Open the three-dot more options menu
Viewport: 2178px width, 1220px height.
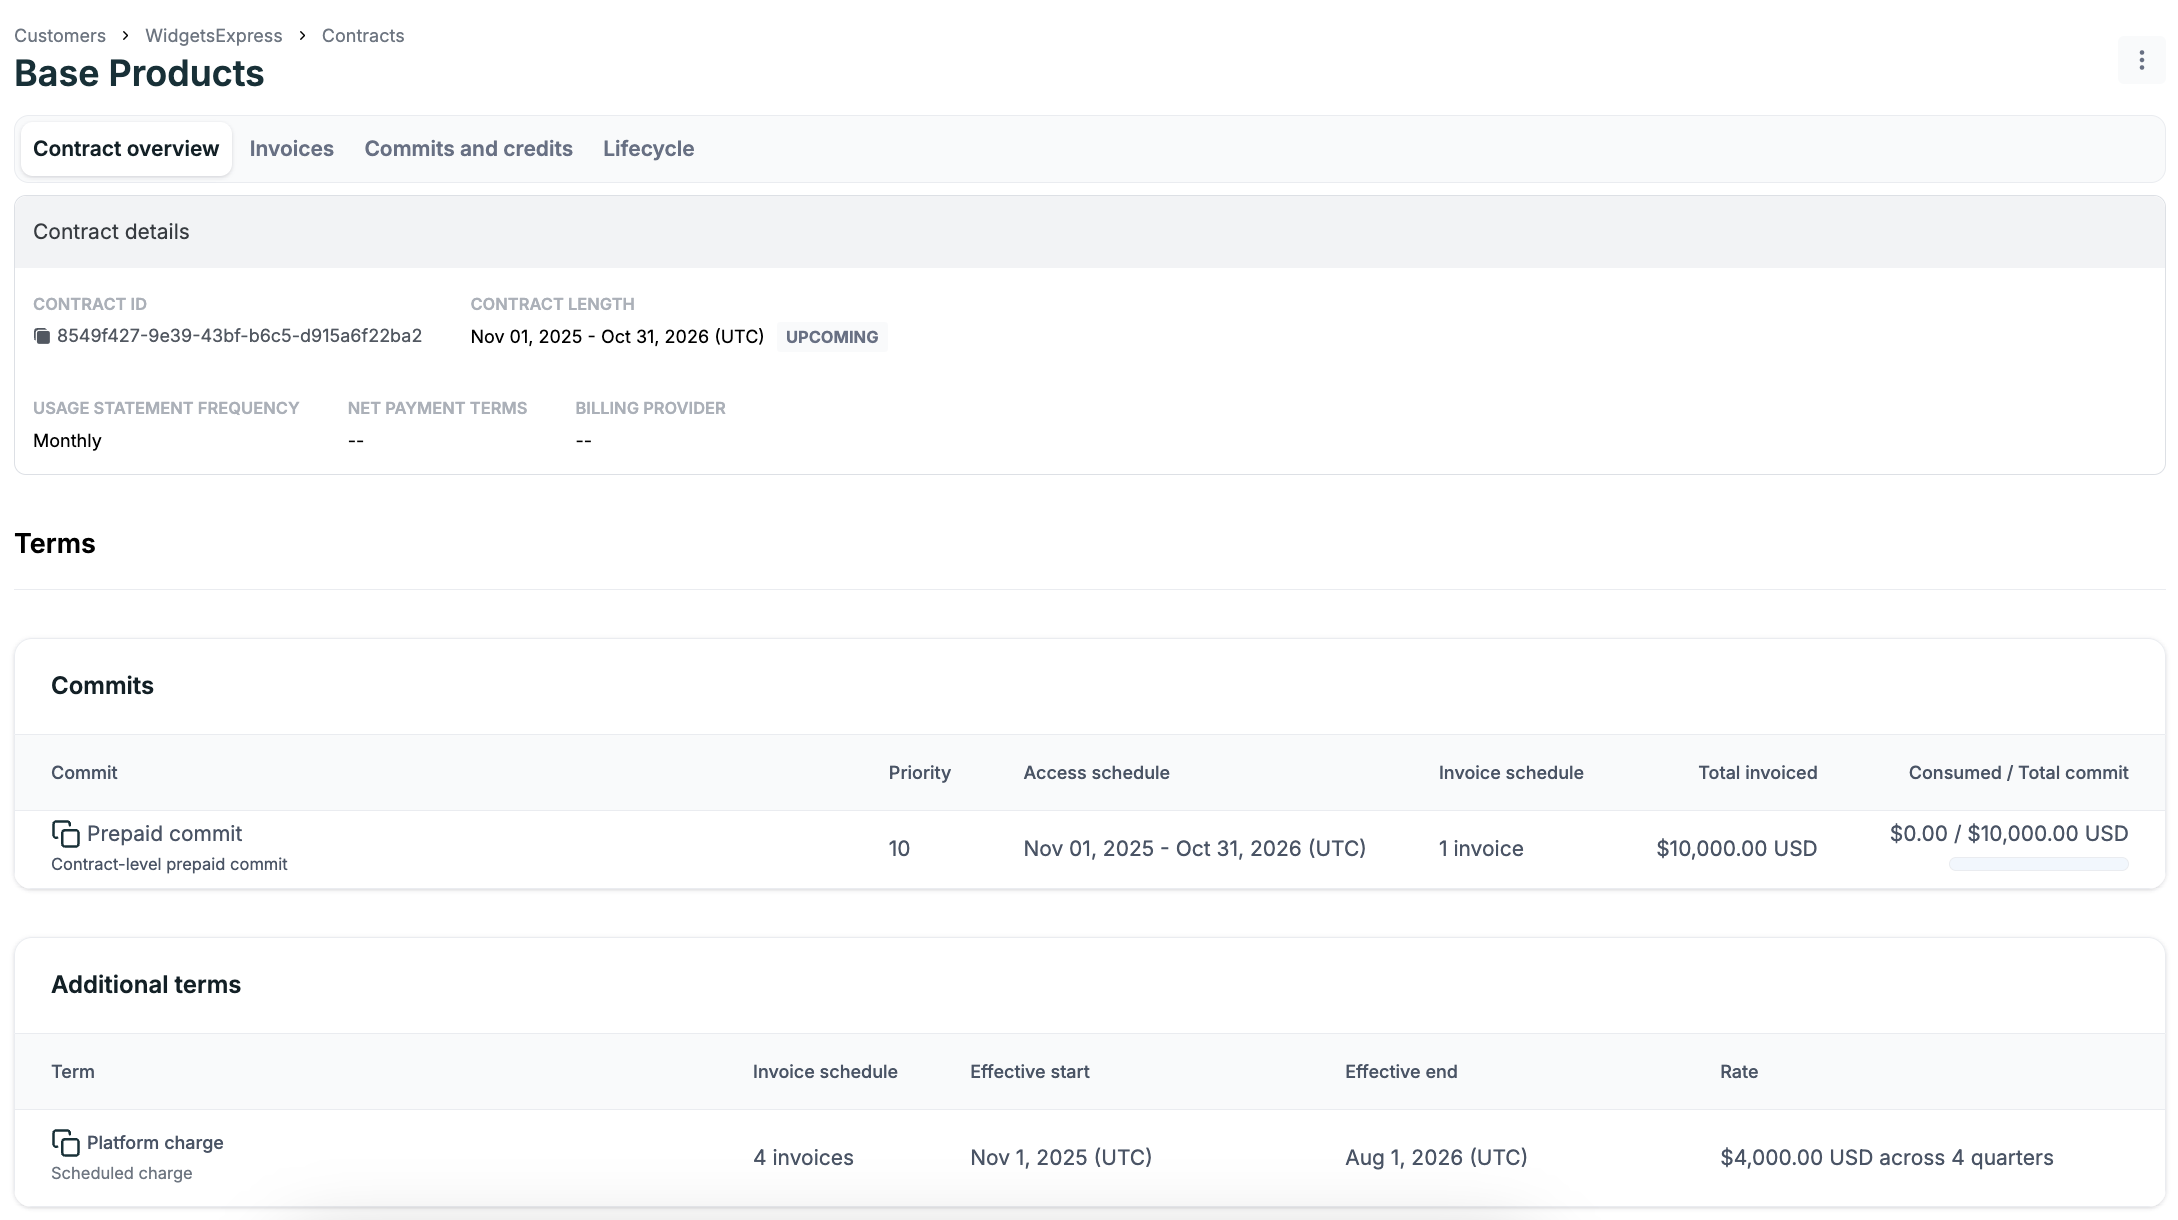click(x=2141, y=60)
